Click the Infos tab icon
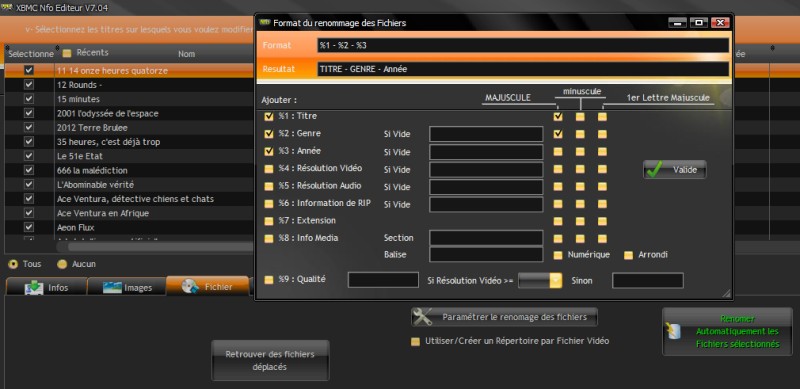 click(x=35, y=287)
